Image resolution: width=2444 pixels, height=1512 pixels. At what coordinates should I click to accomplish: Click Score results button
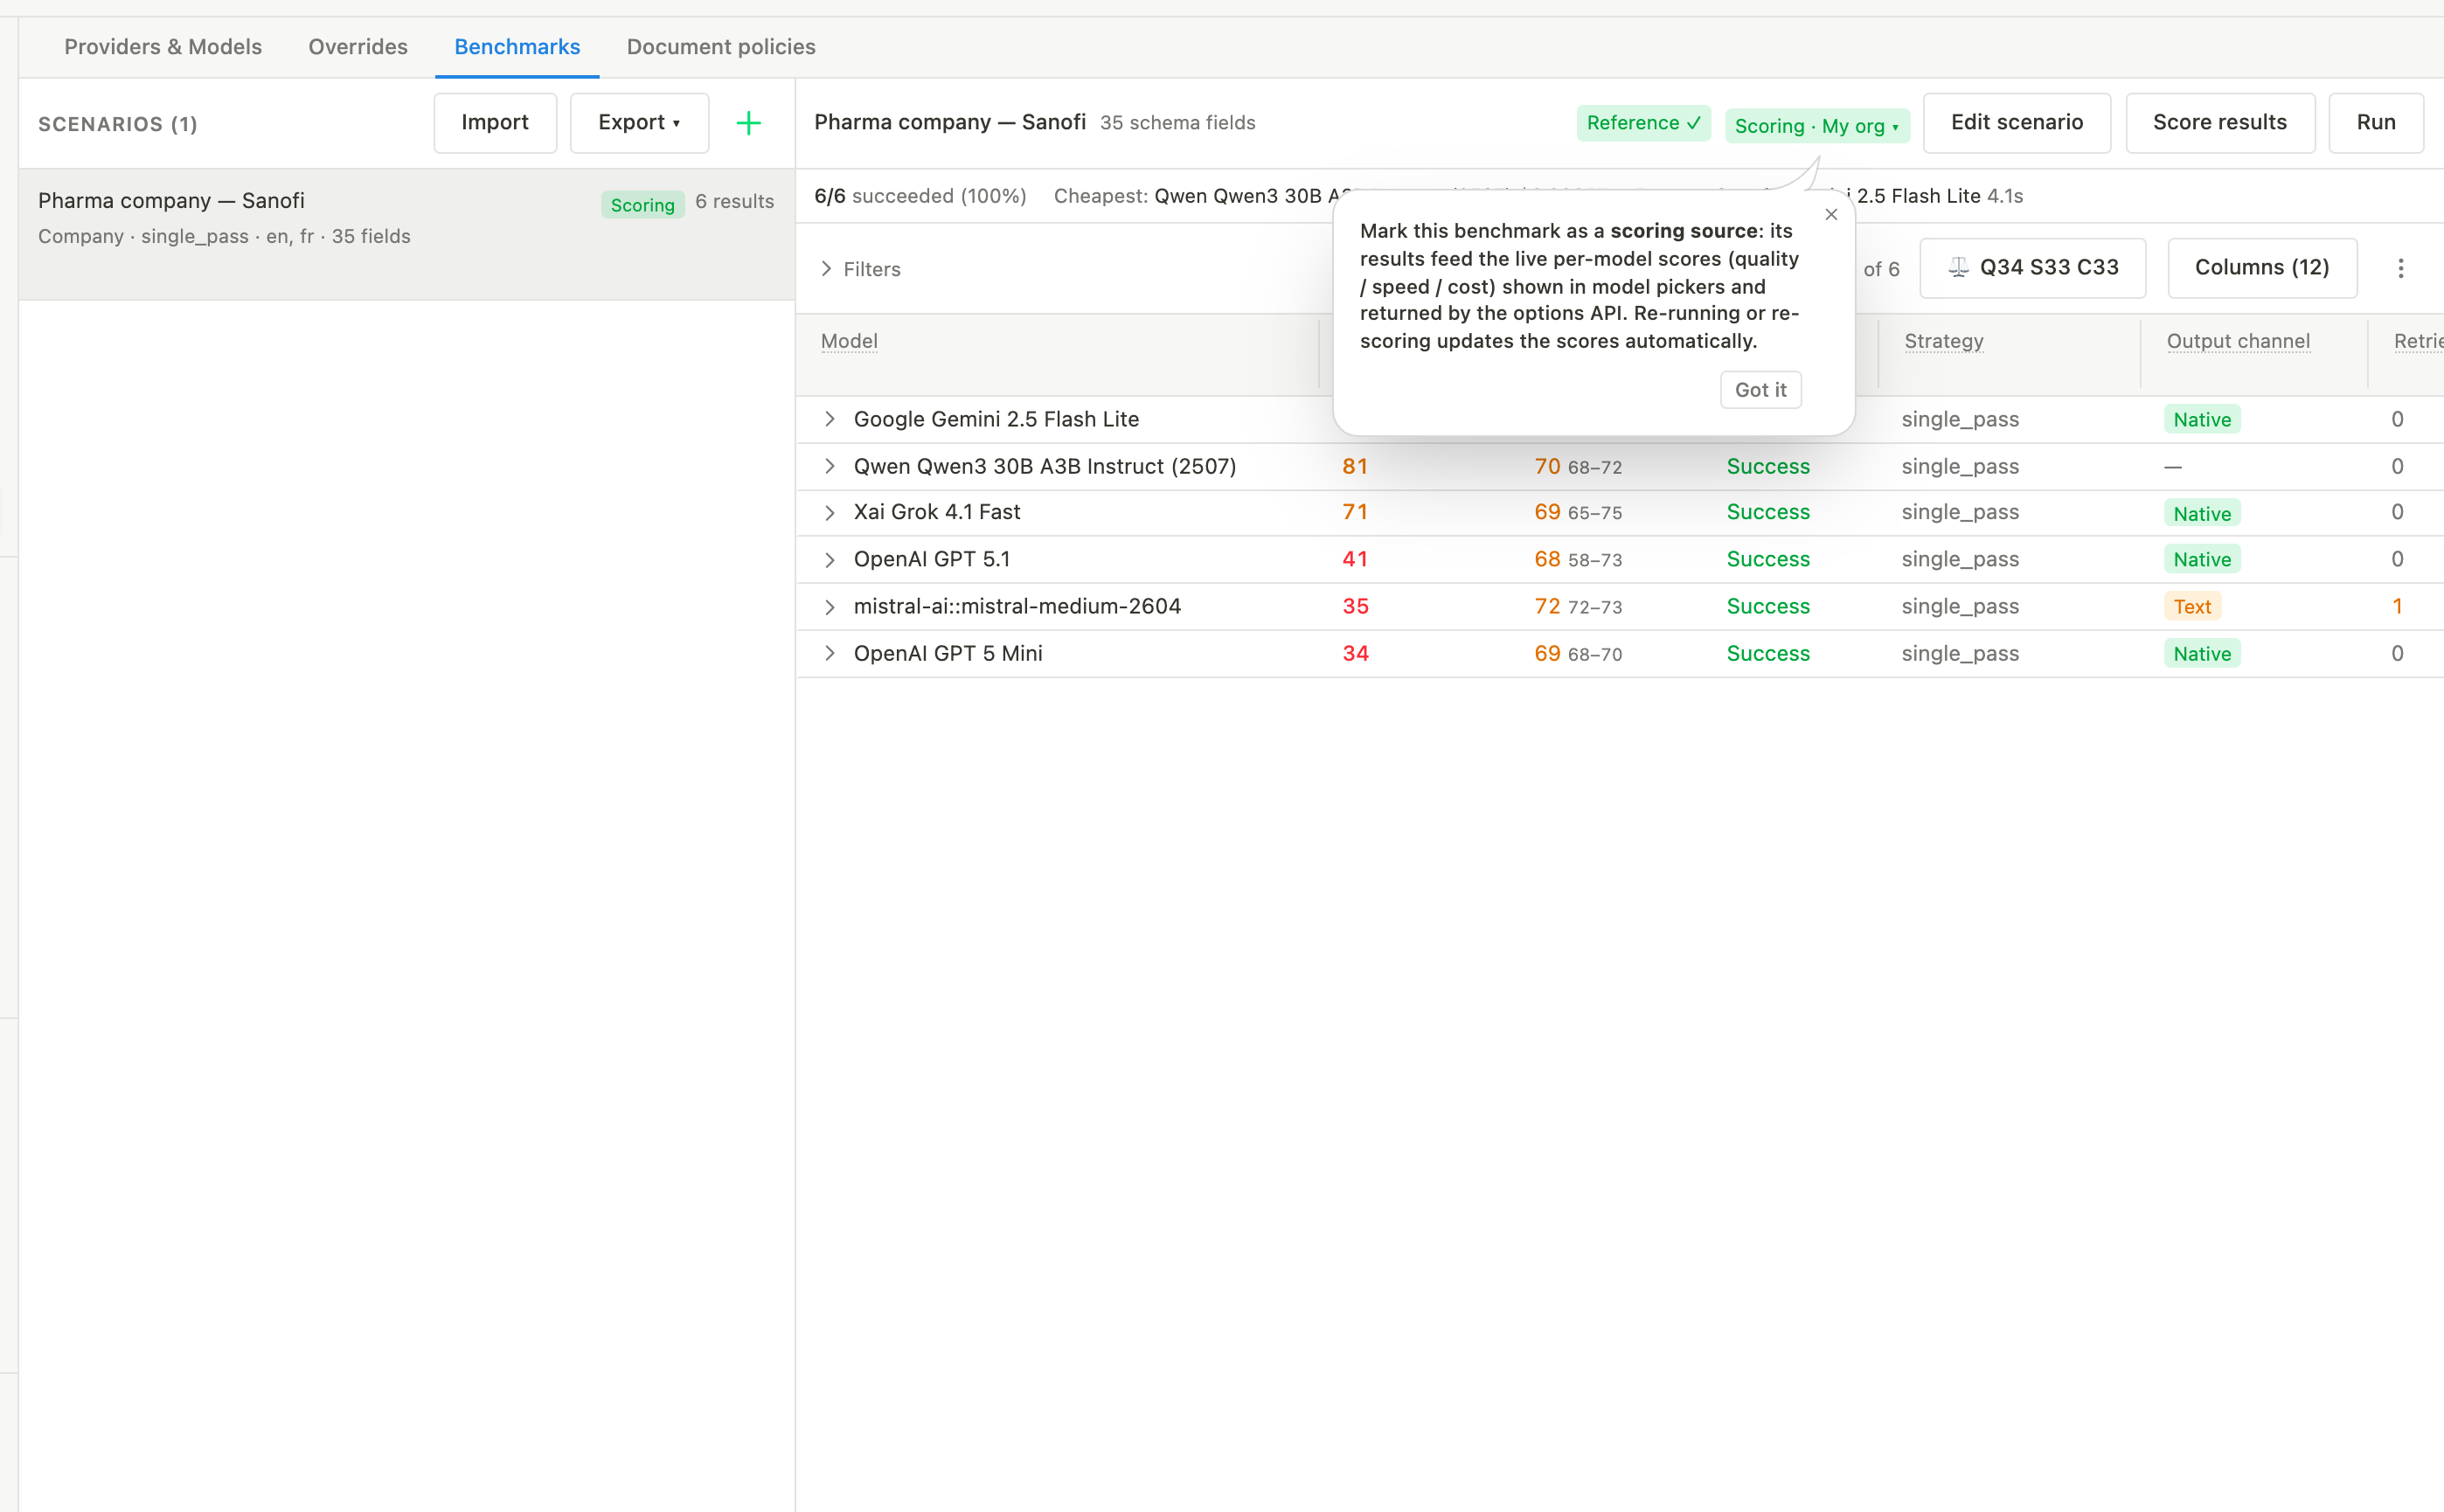tap(2220, 123)
